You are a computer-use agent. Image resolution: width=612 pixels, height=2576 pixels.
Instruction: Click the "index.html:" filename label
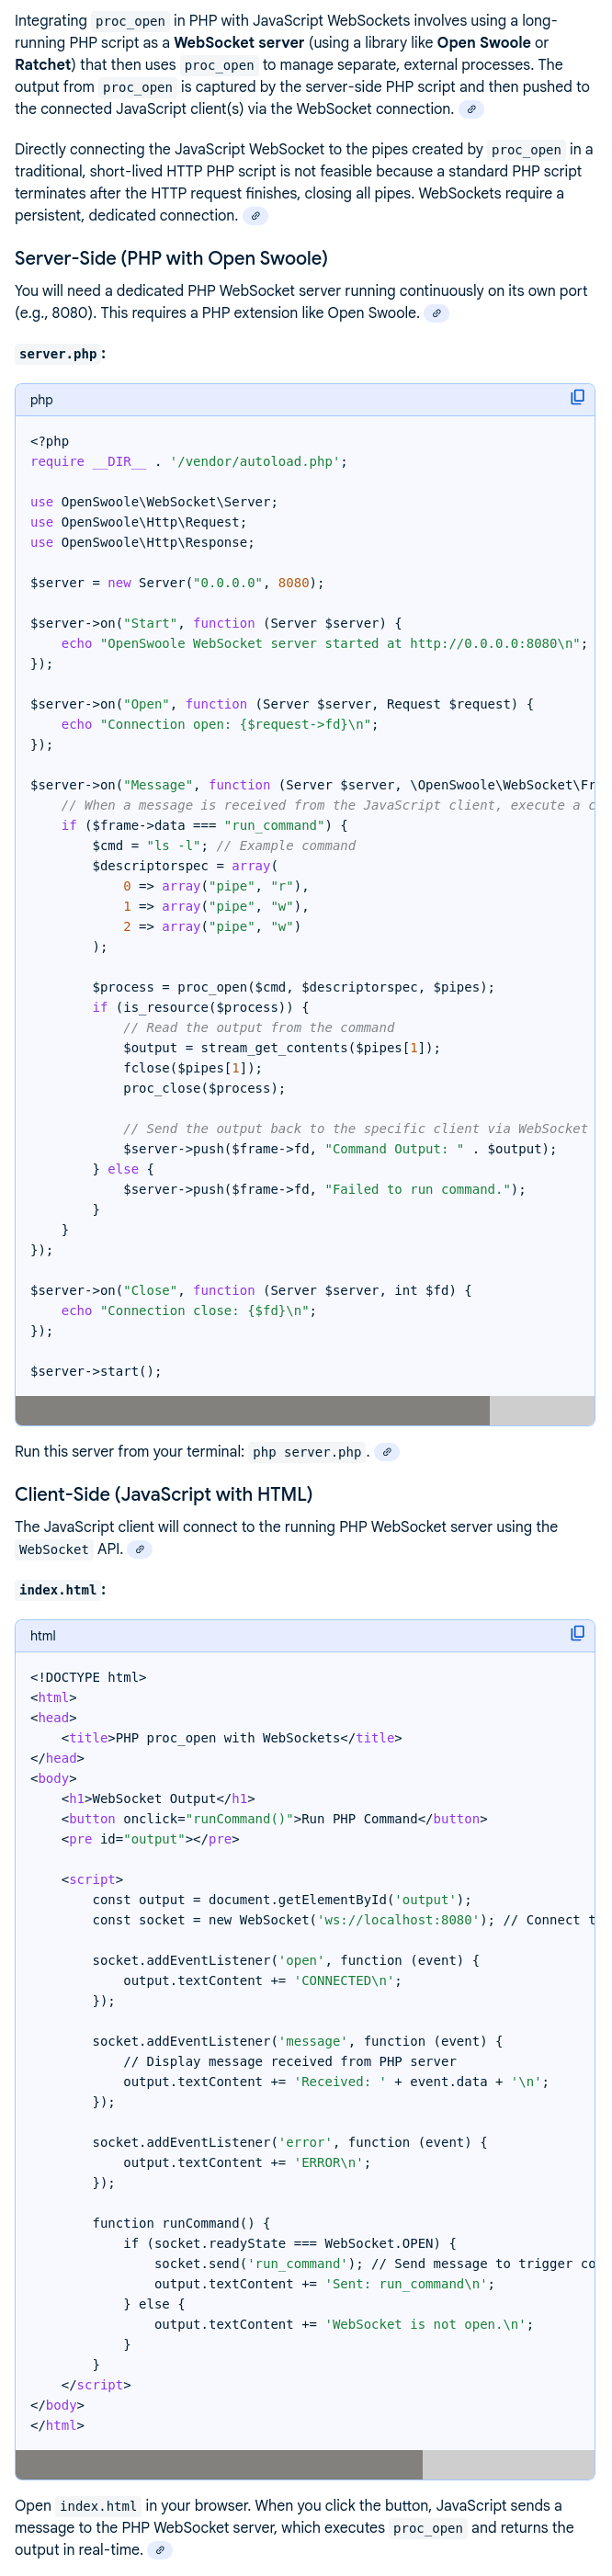[60, 1590]
